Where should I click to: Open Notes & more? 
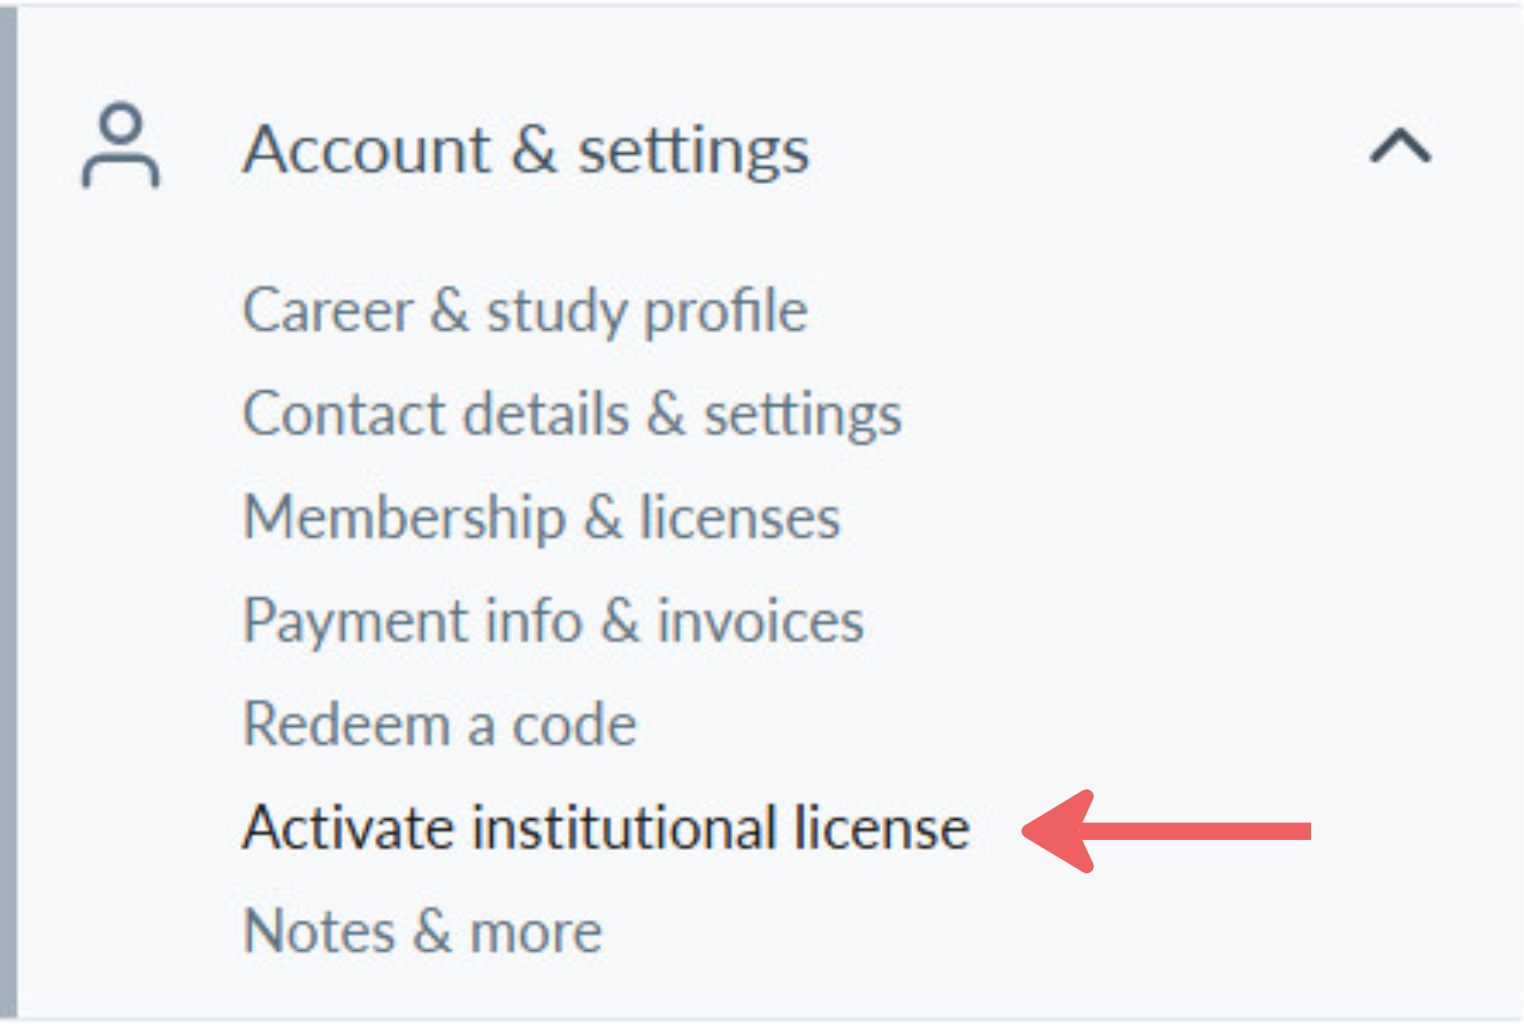(x=422, y=931)
